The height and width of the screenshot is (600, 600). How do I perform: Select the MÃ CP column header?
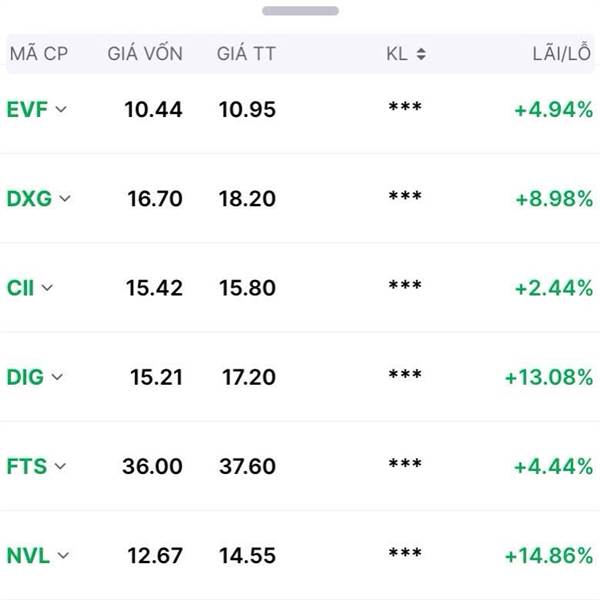point(39,54)
